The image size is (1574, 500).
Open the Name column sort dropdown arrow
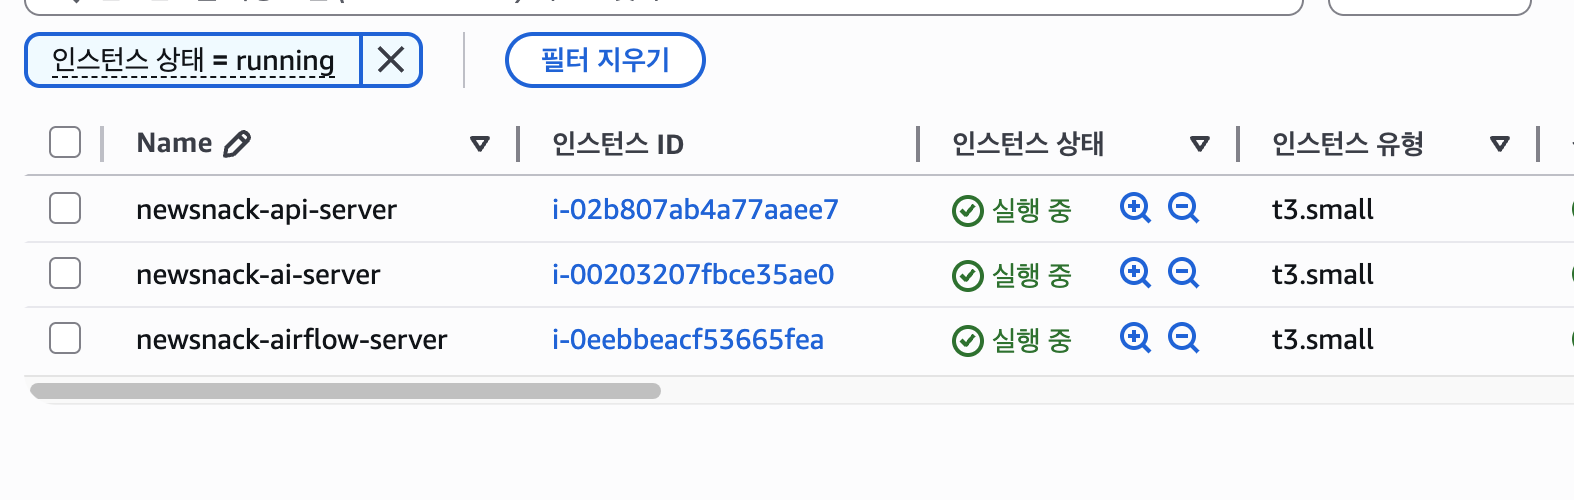tap(480, 144)
